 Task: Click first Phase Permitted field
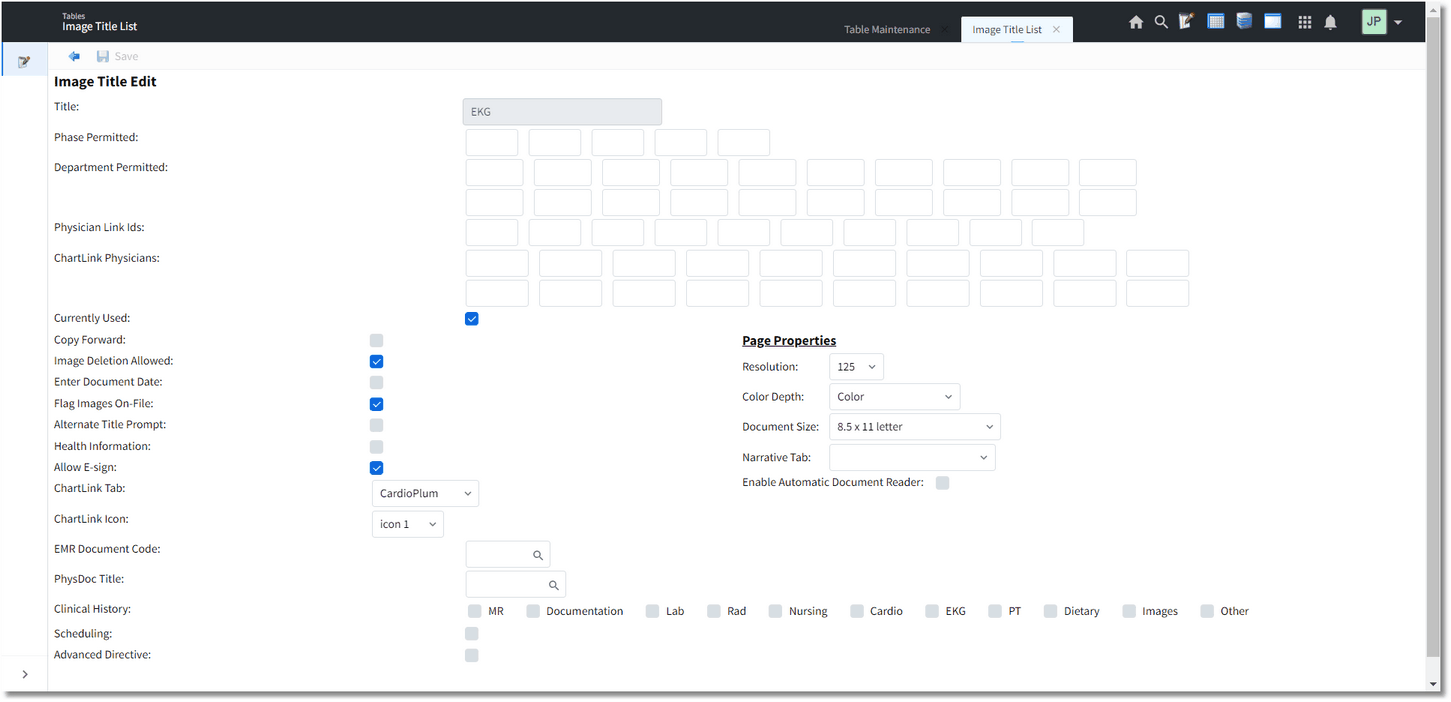click(492, 142)
